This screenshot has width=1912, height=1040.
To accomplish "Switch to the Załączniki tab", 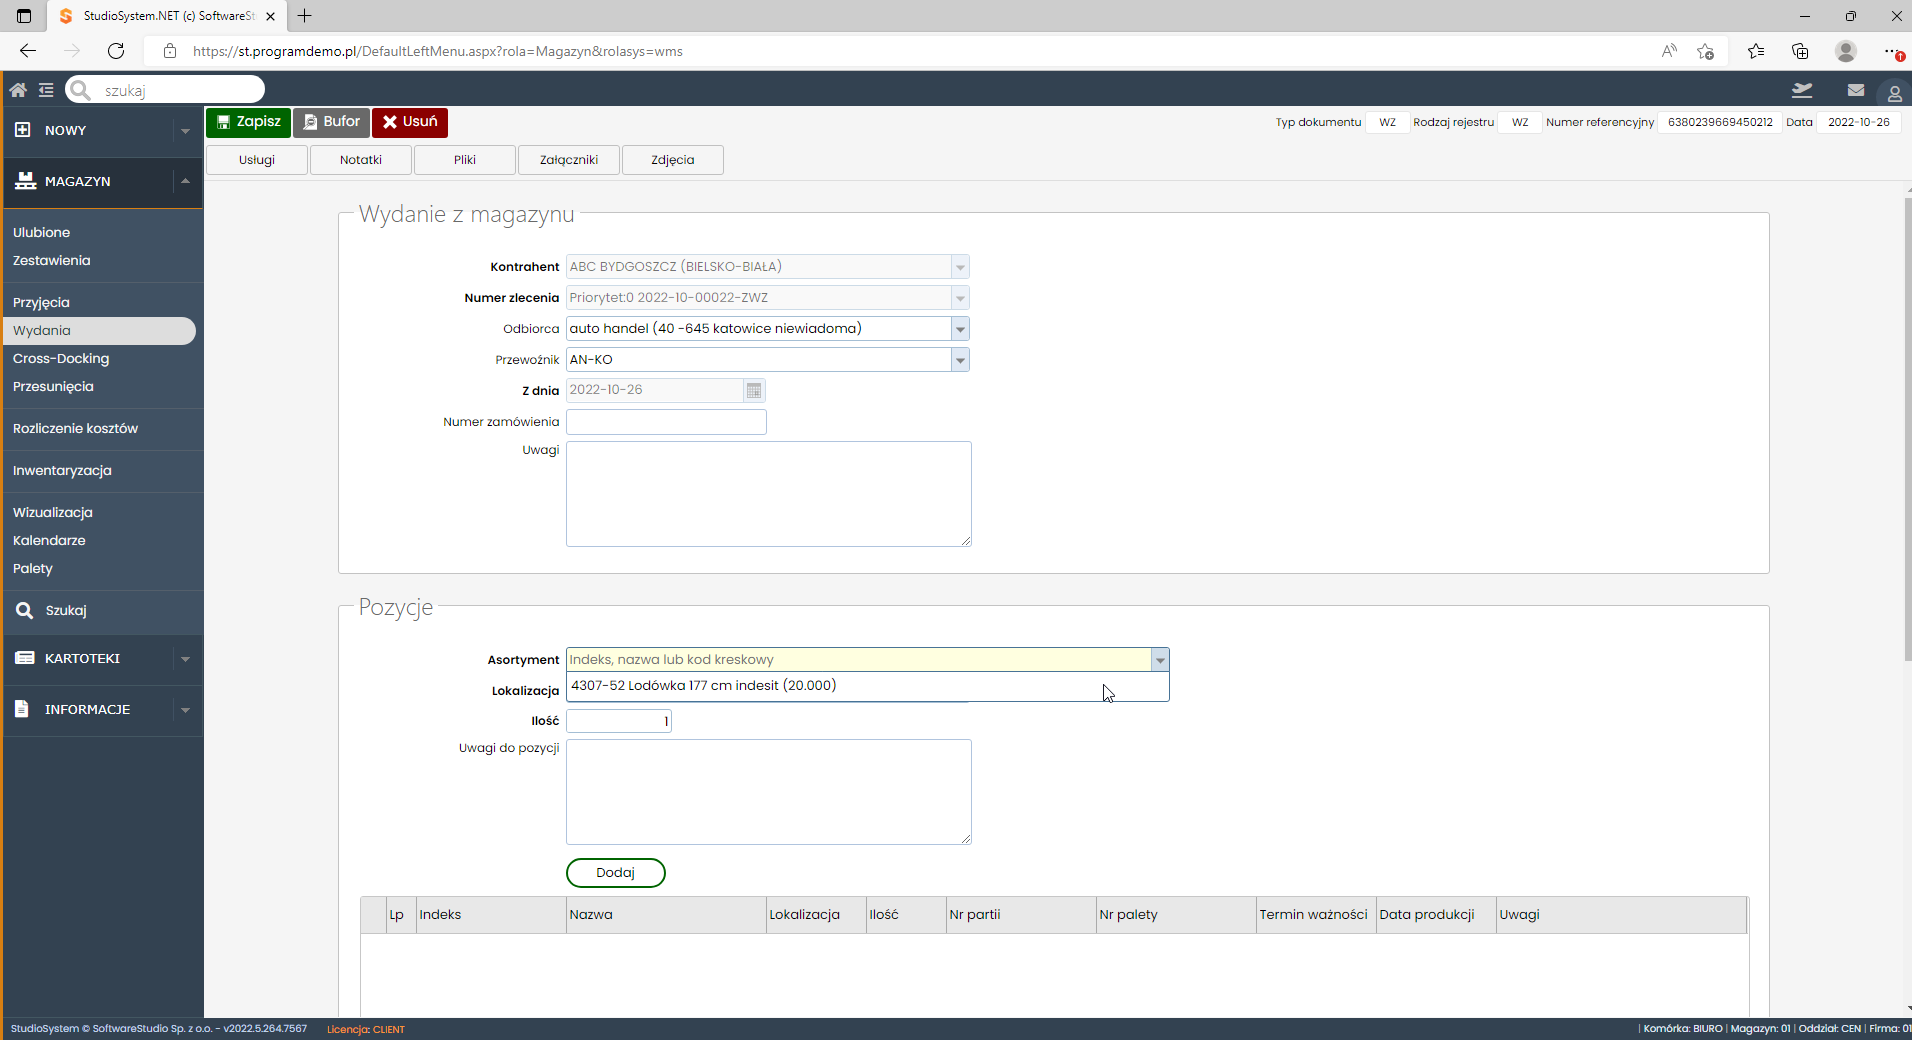I will [569, 160].
